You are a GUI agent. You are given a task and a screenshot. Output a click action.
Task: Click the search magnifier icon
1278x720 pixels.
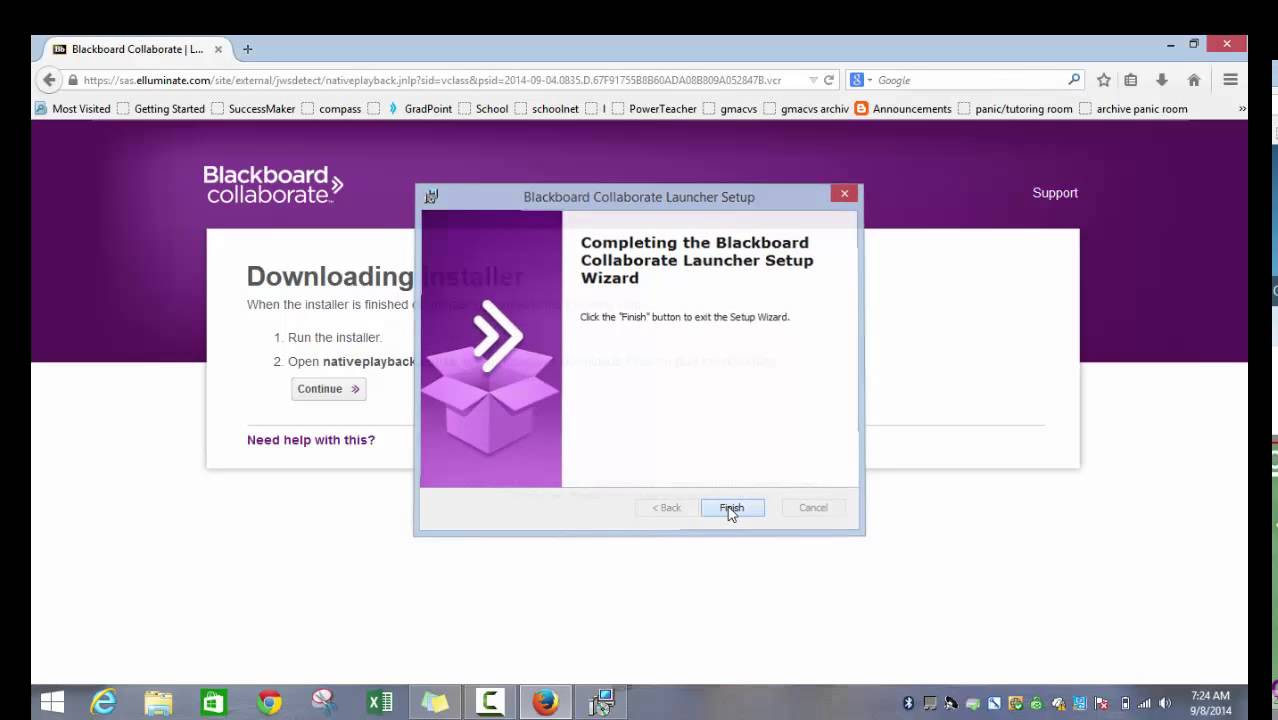coord(1074,80)
